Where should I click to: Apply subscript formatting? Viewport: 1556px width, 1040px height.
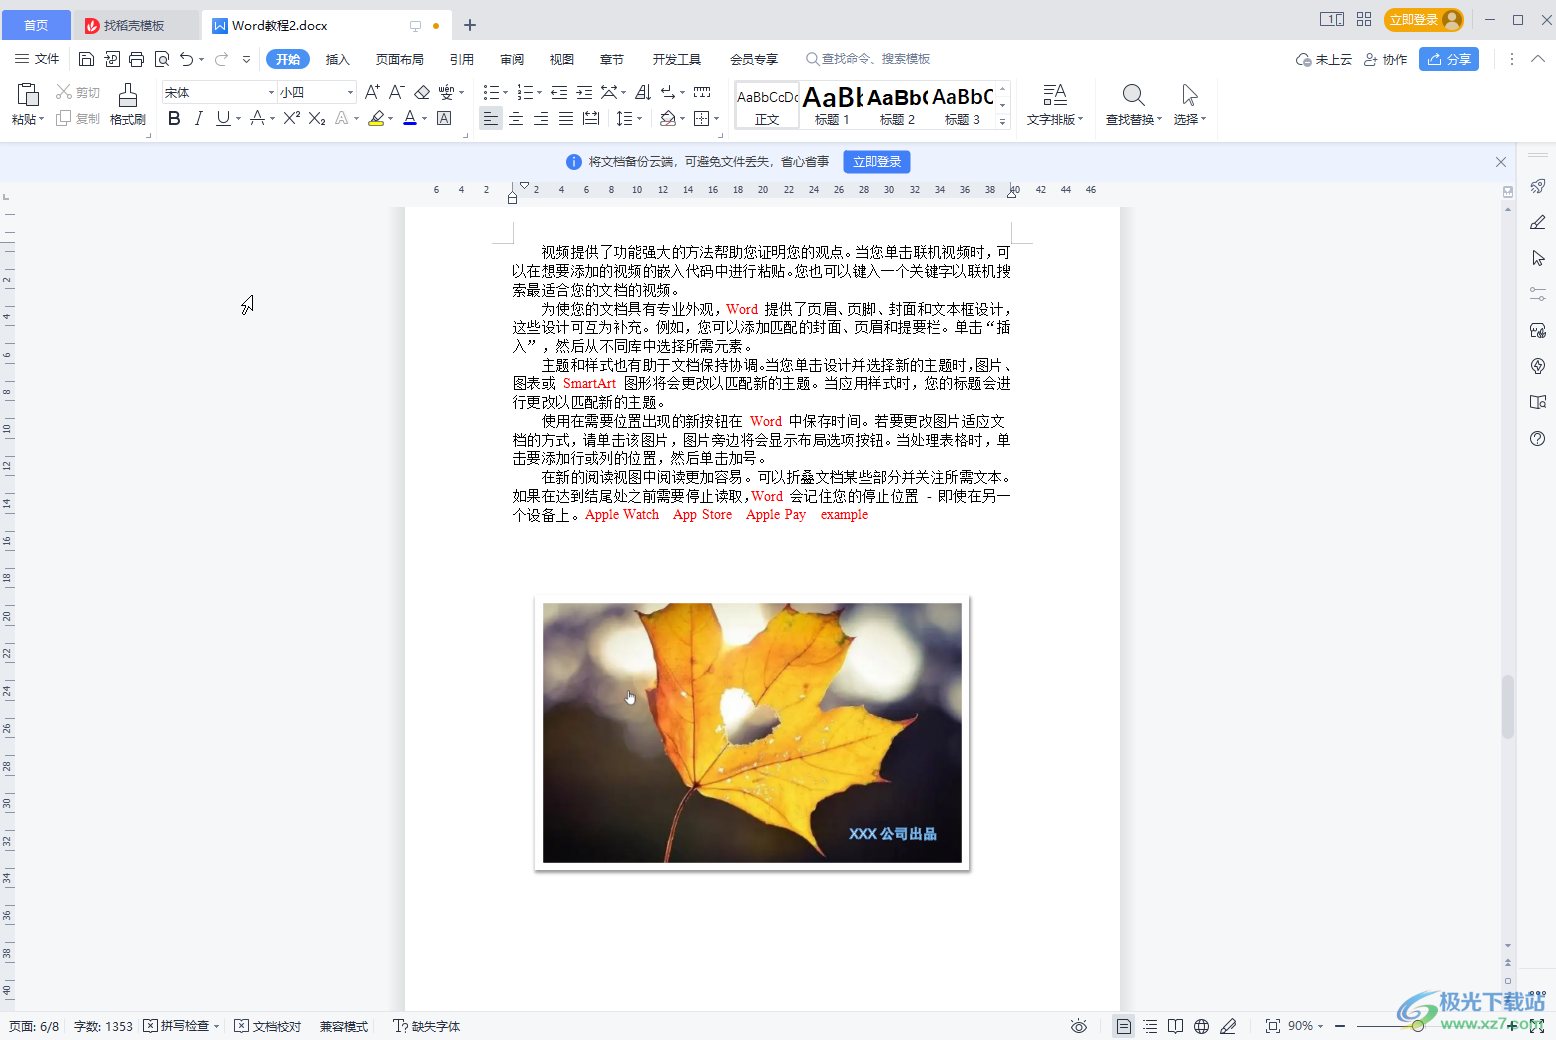point(317,118)
